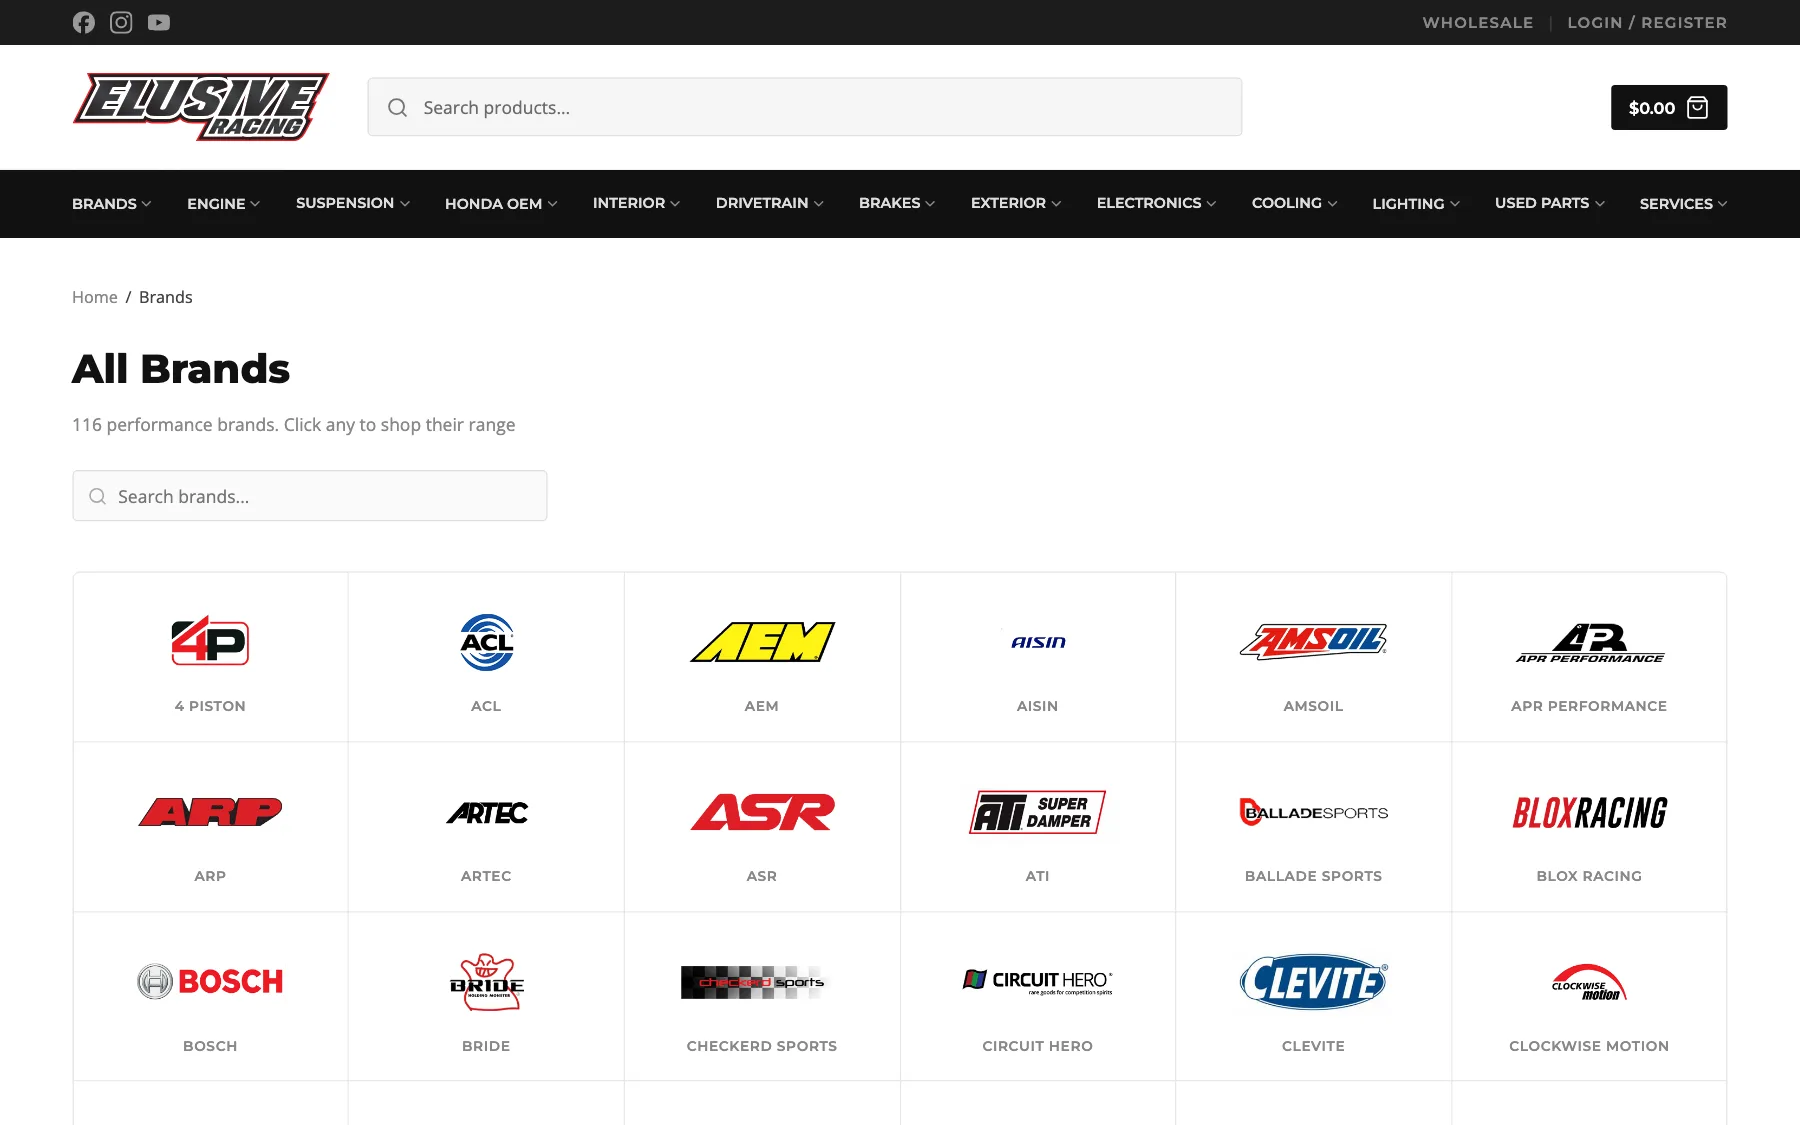Click the Elusive Racing logo

click(201, 107)
